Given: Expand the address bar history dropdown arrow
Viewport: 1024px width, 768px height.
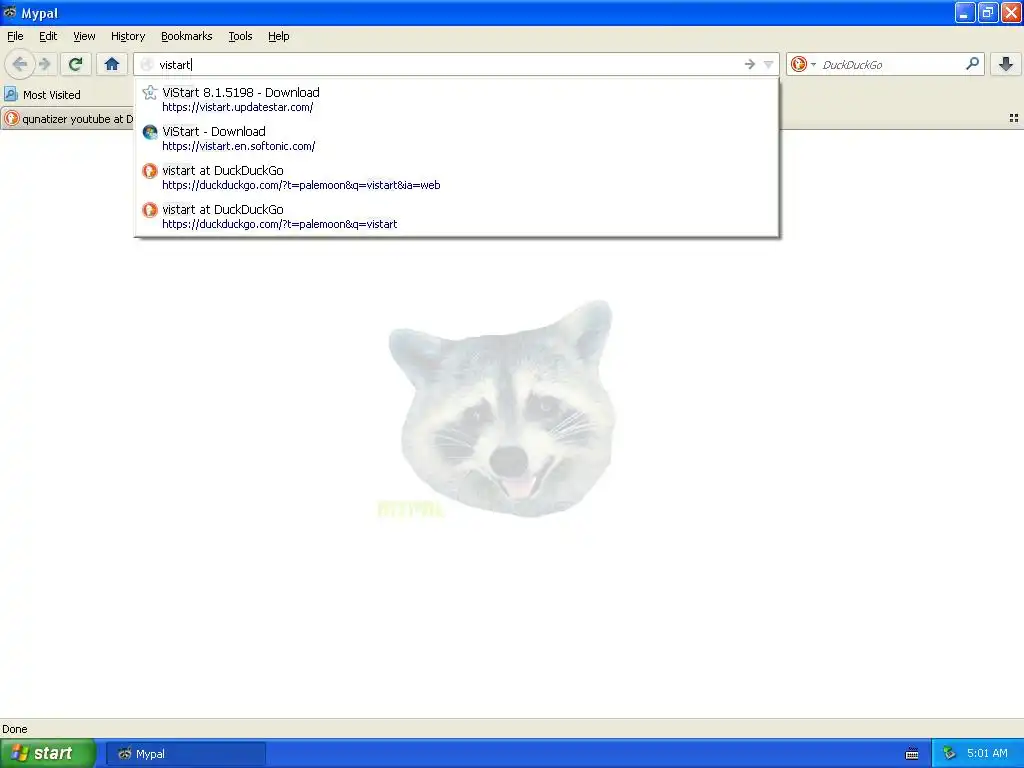Looking at the screenshot, I should click(769, 64).
